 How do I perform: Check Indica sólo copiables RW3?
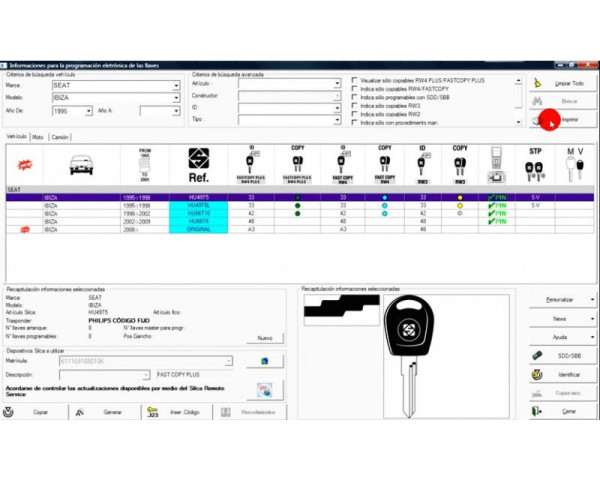point(355,105)
